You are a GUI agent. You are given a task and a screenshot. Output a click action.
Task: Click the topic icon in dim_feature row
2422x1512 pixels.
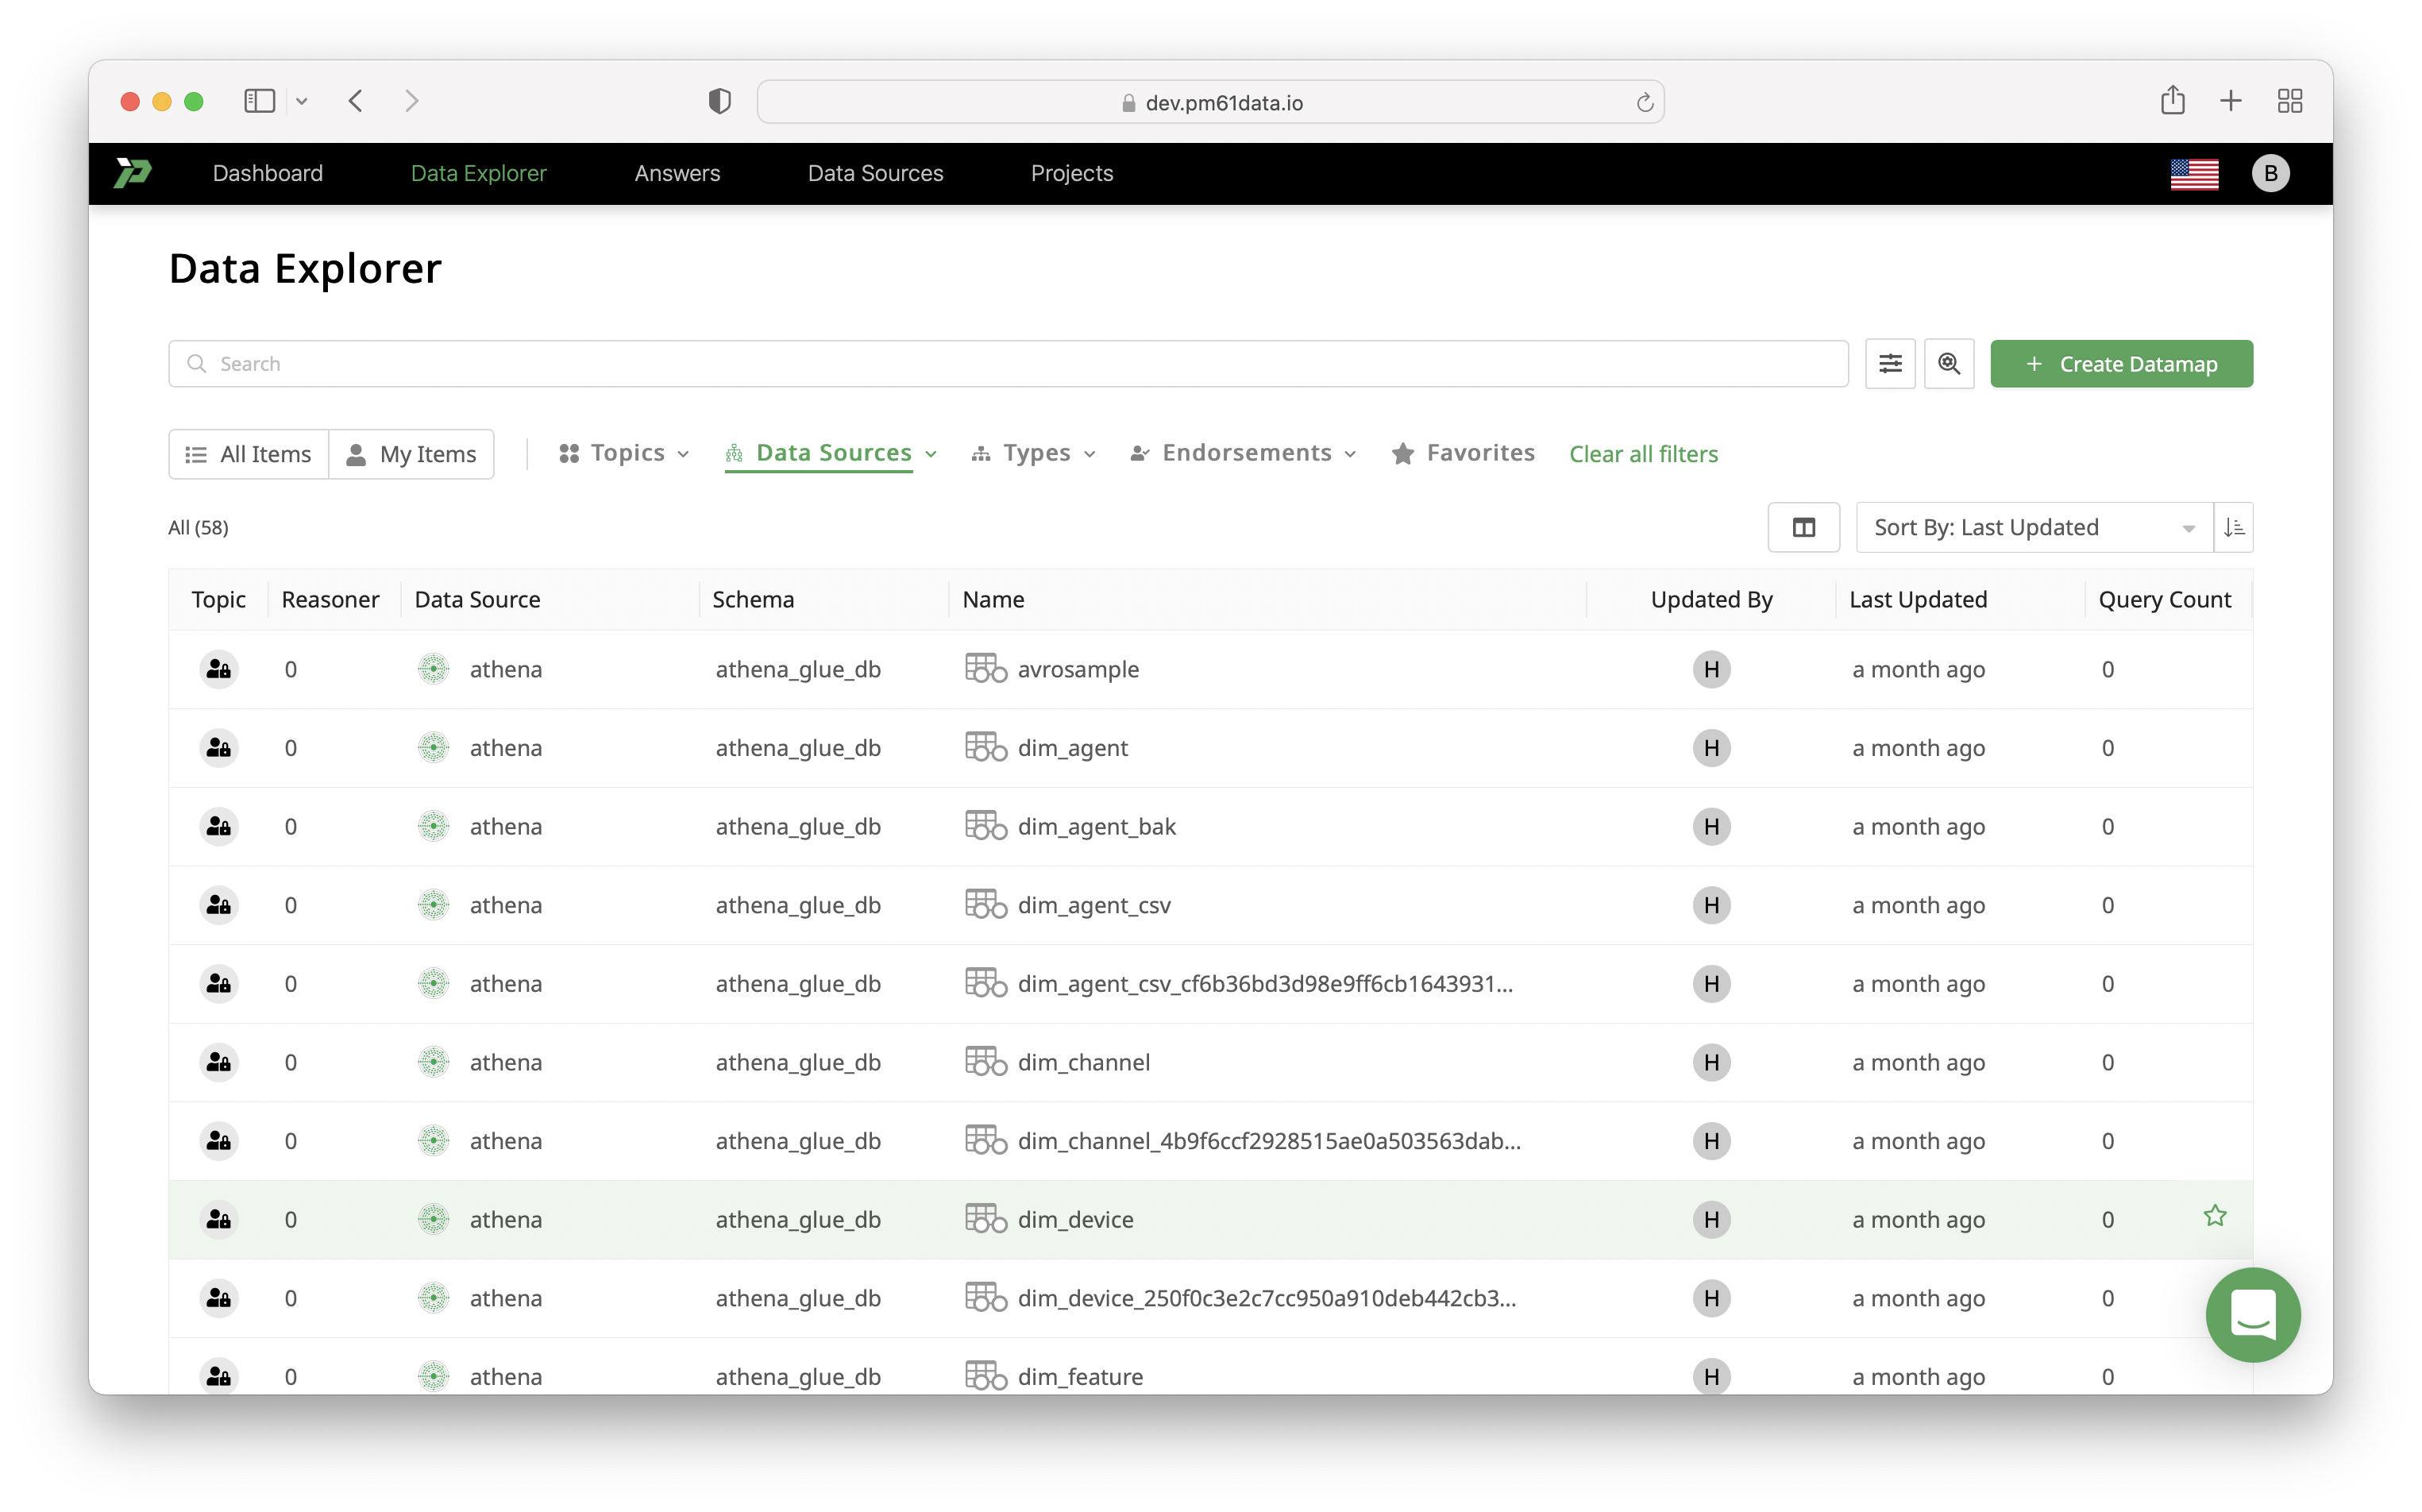pyautogui.click(x=219, y=1376)
